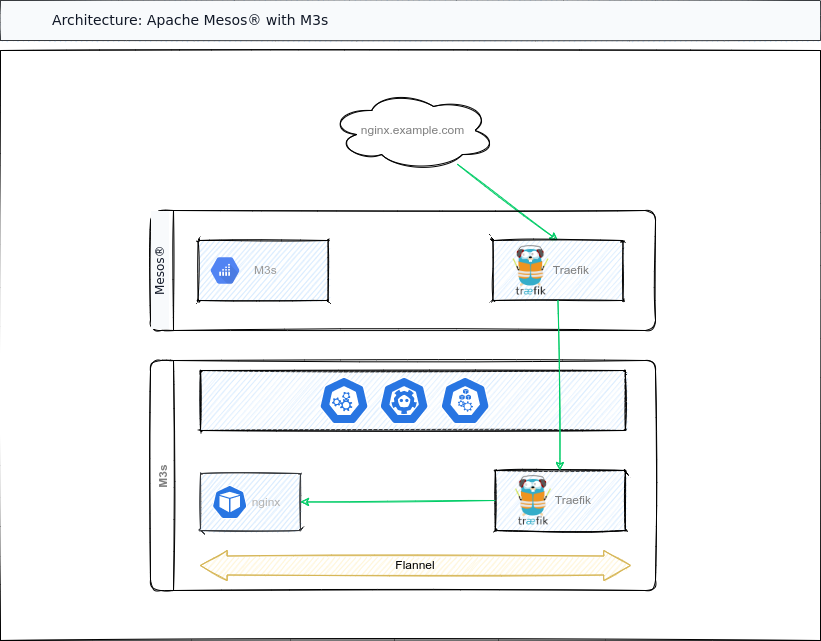Select the nginx.example.com cloud shape

pos(414,131)
